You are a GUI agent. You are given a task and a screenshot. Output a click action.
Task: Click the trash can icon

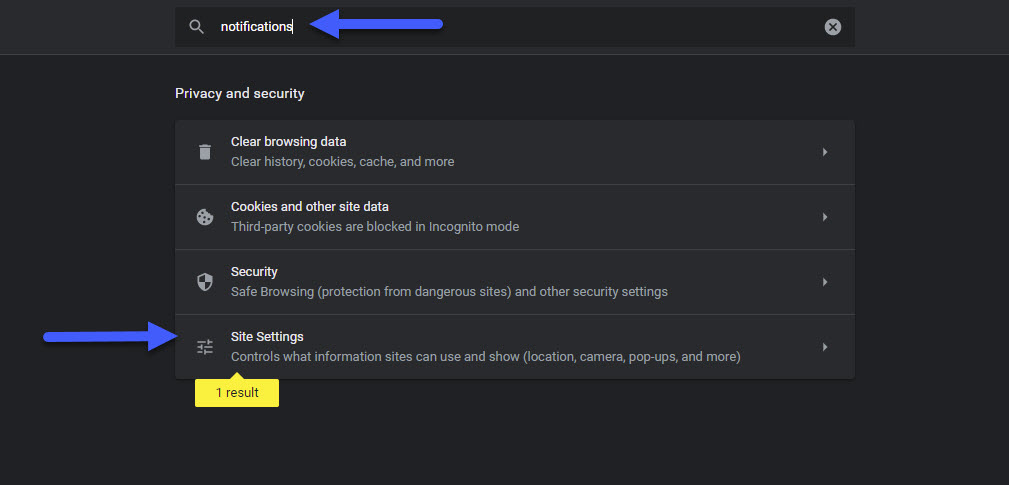point(205,152)
